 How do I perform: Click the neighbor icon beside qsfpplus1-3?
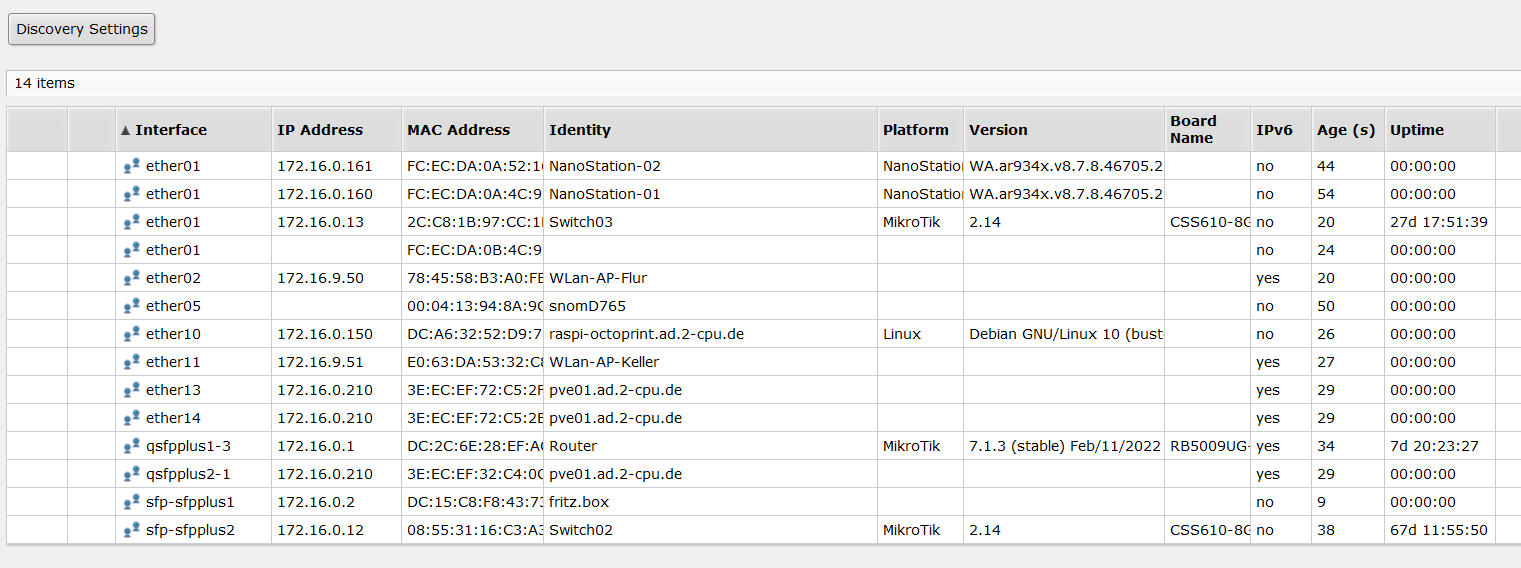(131, 446)
